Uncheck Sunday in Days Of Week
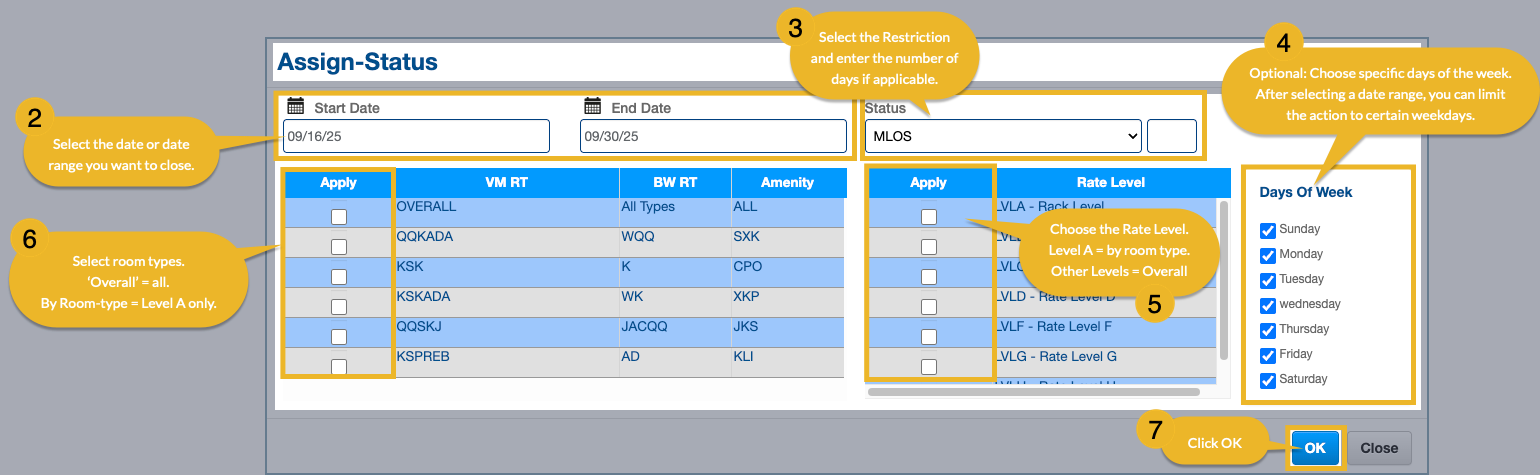Image resolution: width=1540 pixels, height=475 pixels. click(x=1268, y=230)
